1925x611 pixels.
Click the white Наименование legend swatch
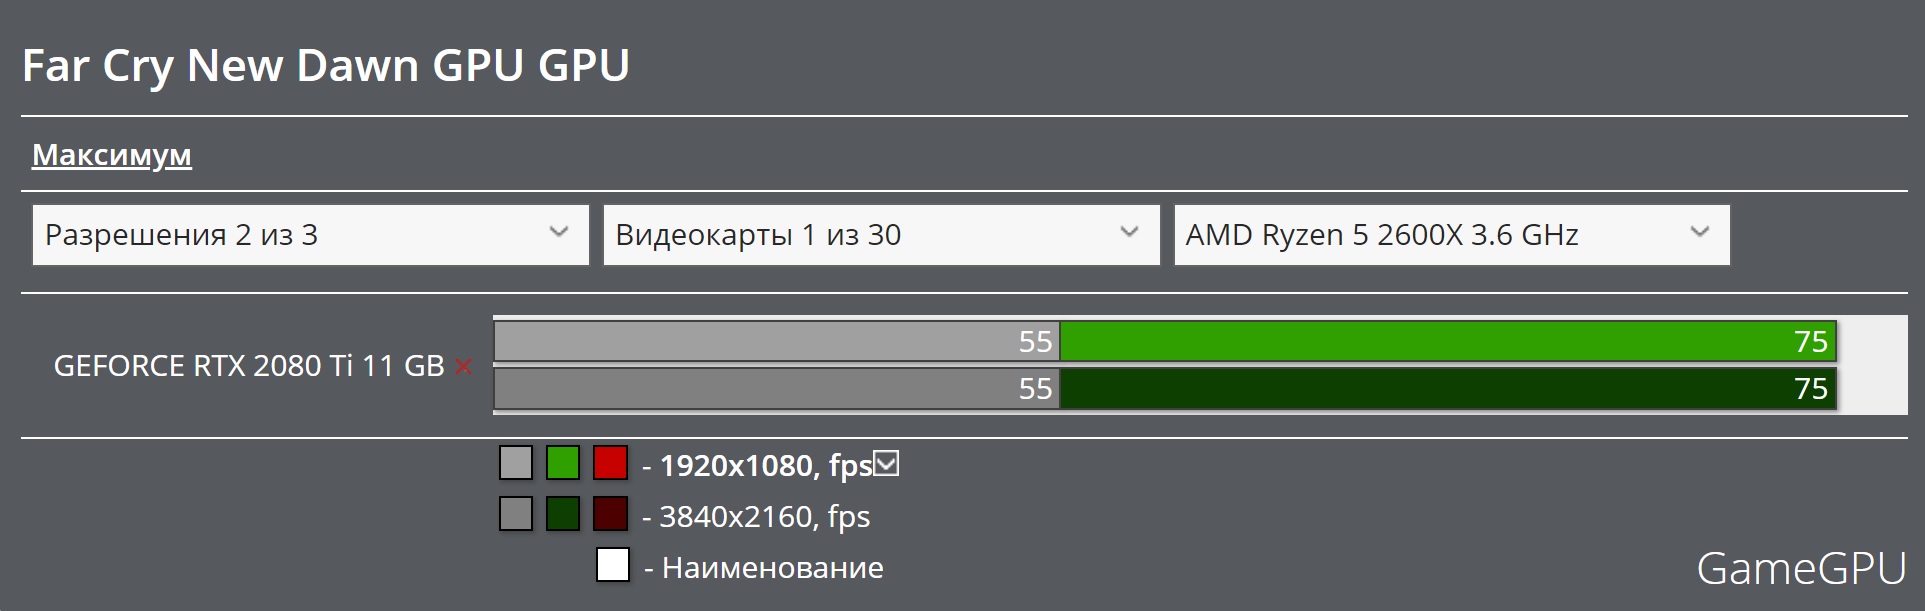(x=613, y=565)
